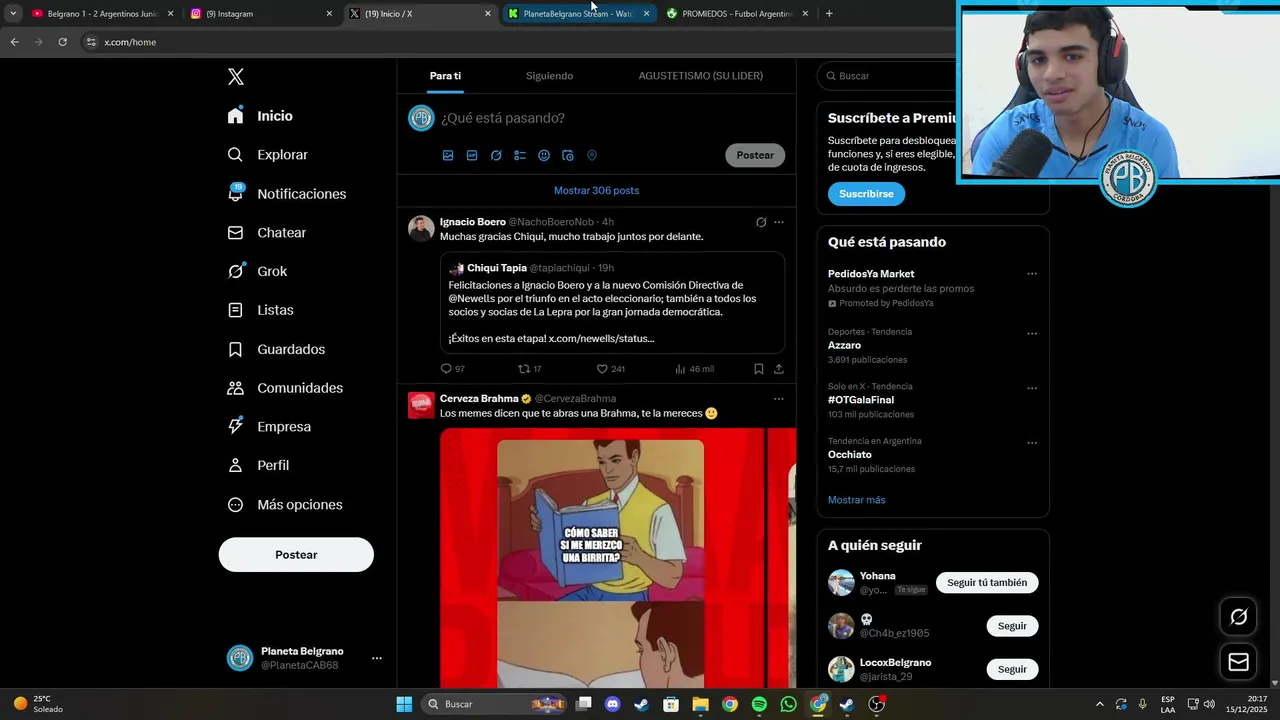Image resolution: width=1280 pixels, height=720 pixels.
Task: Open floating Grok button at right edge
Action: tap(1238, 617)
